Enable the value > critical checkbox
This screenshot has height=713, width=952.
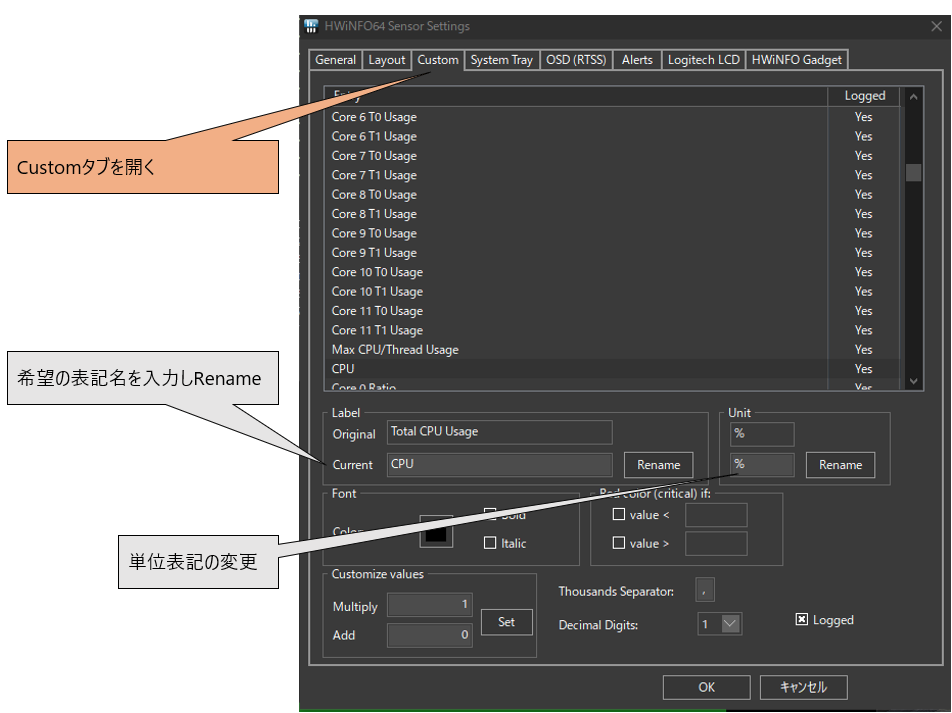pos(619,543)
